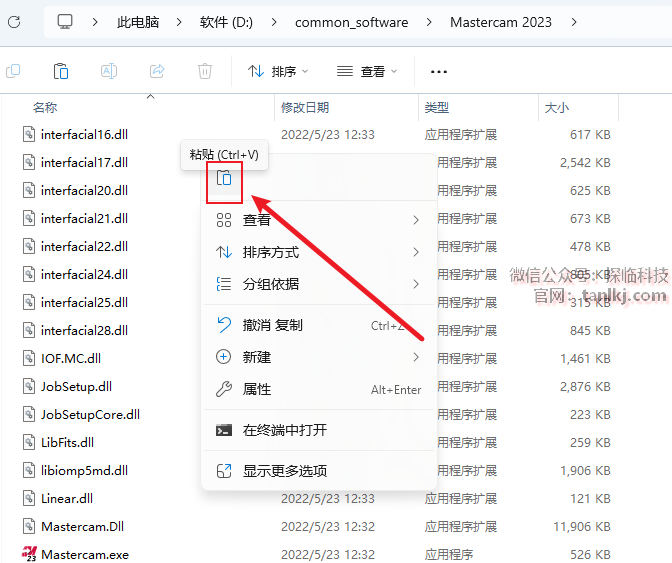Screen dimensions: 672x563
Task: Open the 分组依据 submenu
Action: click(319, 284)
